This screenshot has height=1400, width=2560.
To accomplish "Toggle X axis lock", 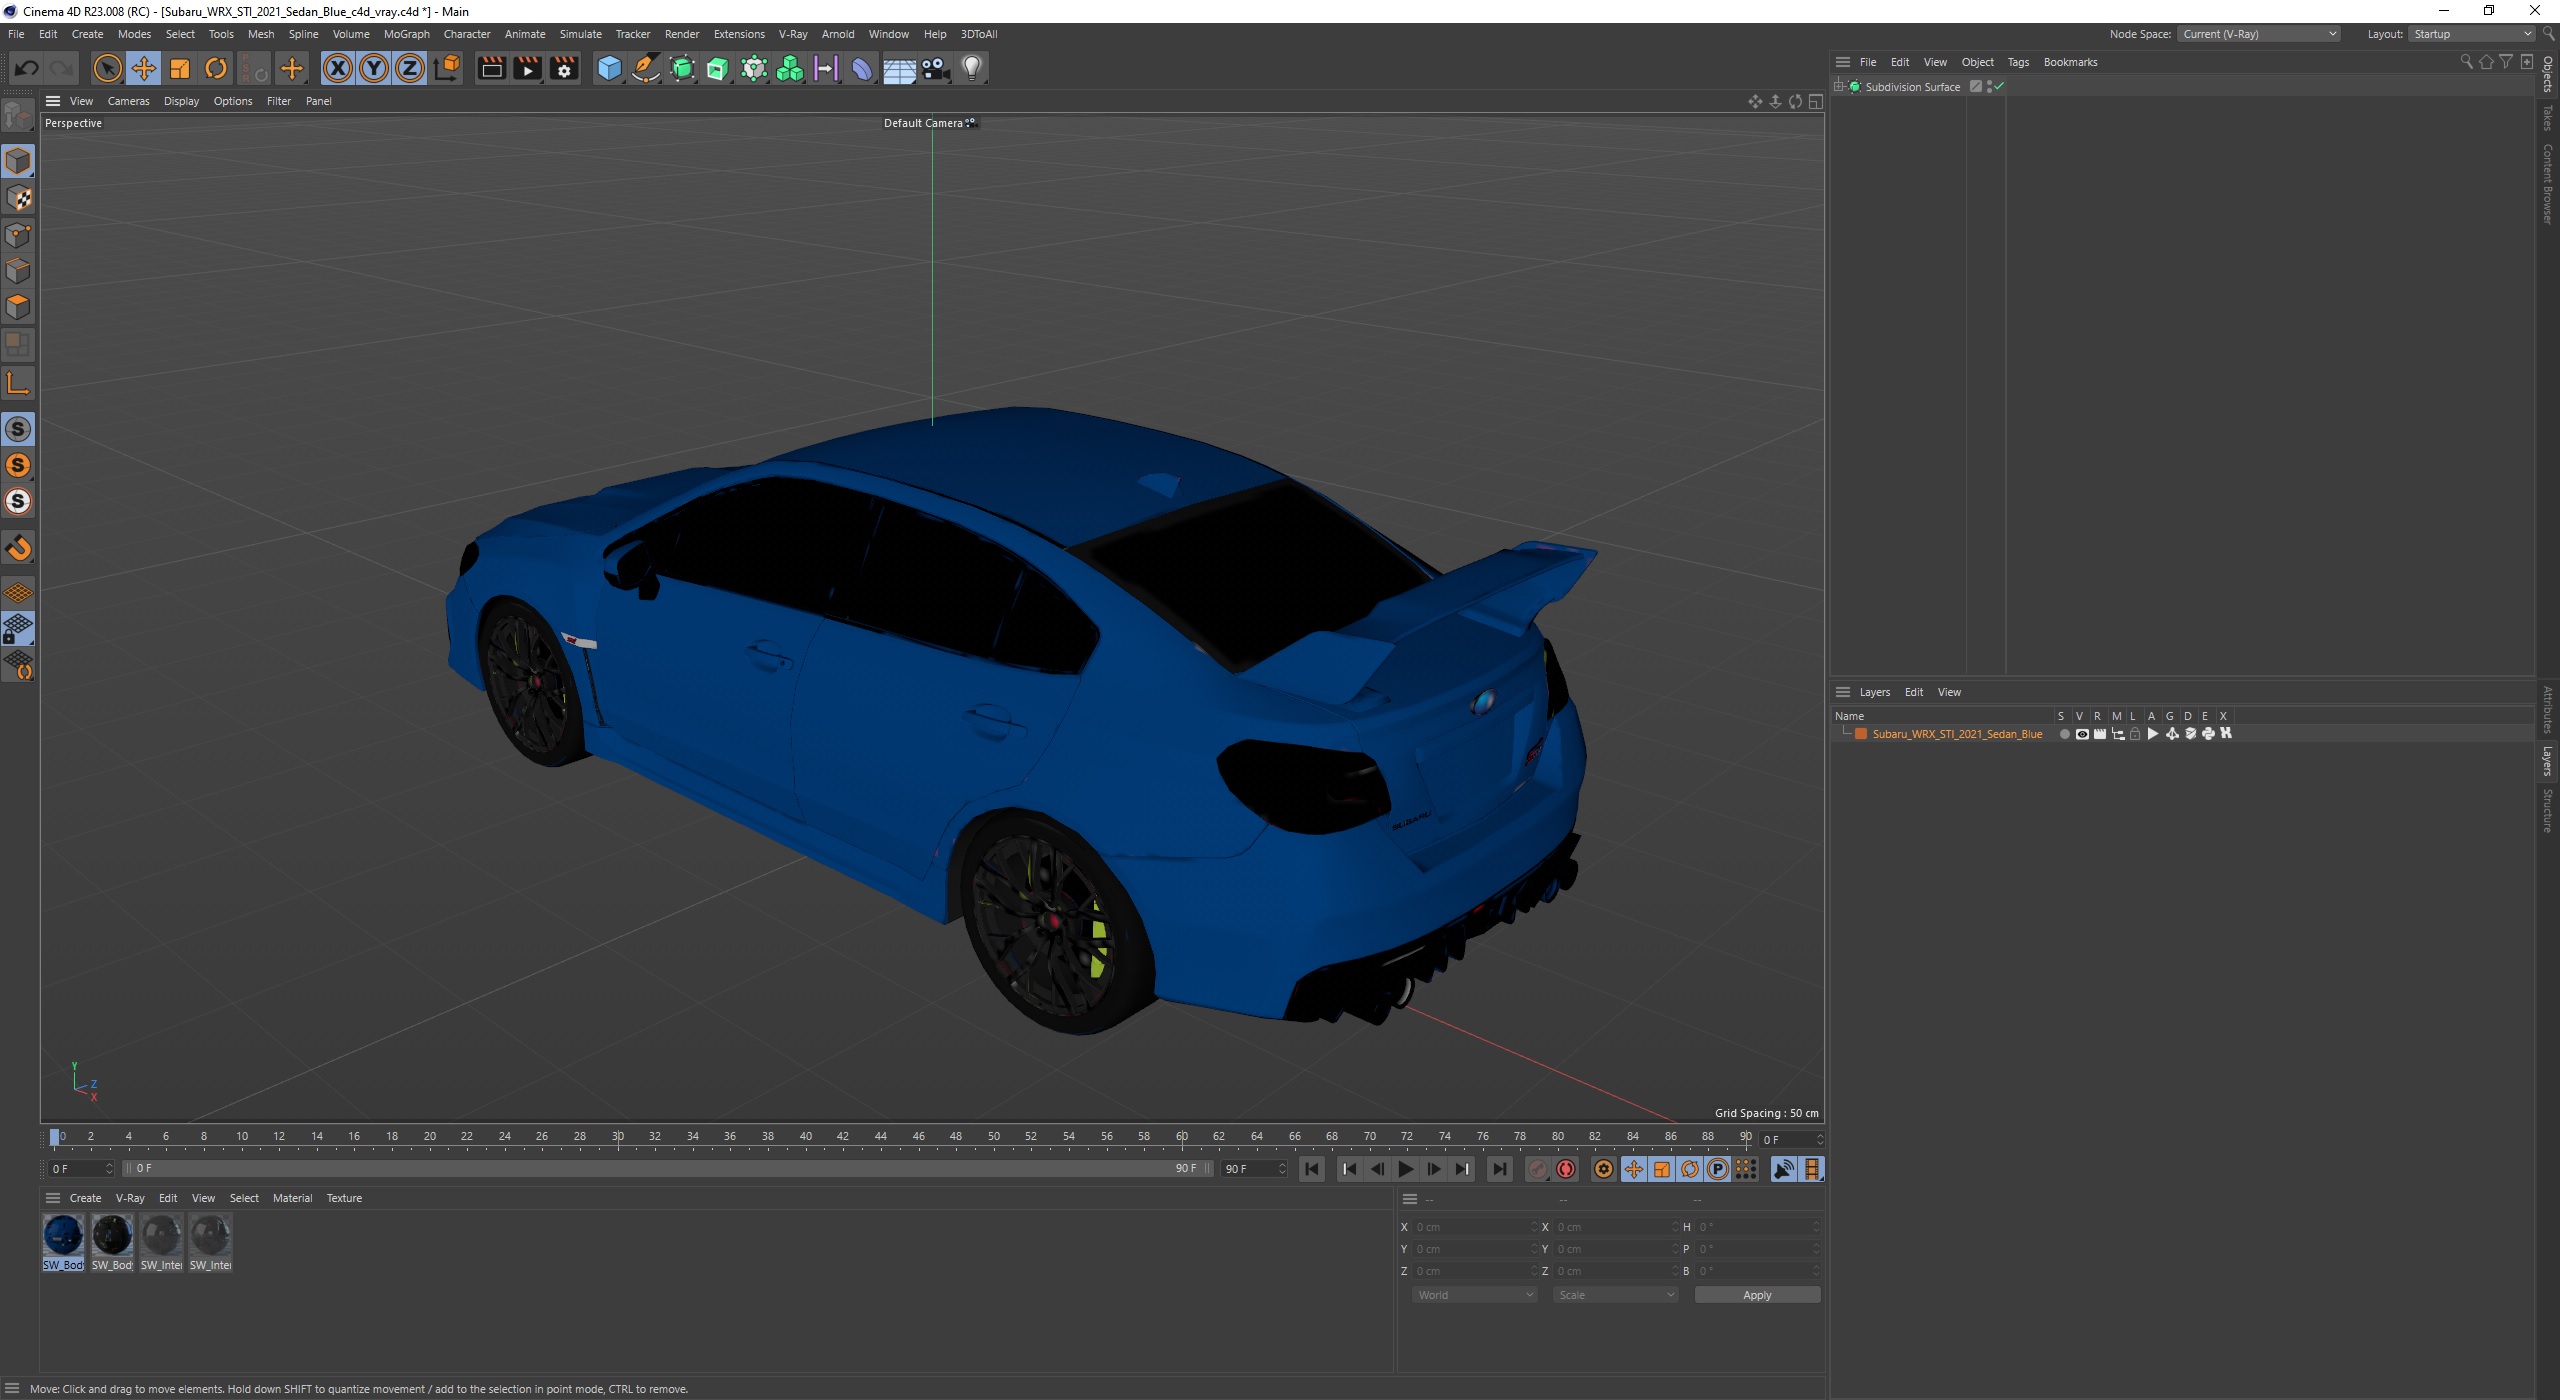I will (338, 68).
